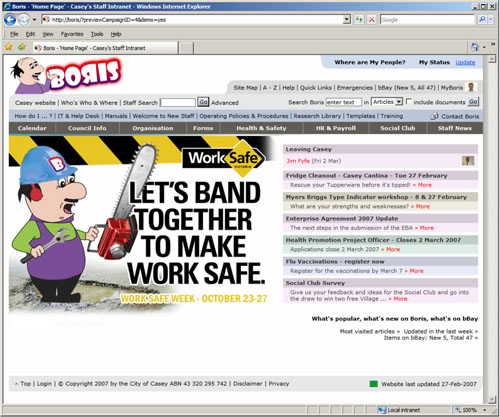Click the Search Boris Go button

point(473,101)
